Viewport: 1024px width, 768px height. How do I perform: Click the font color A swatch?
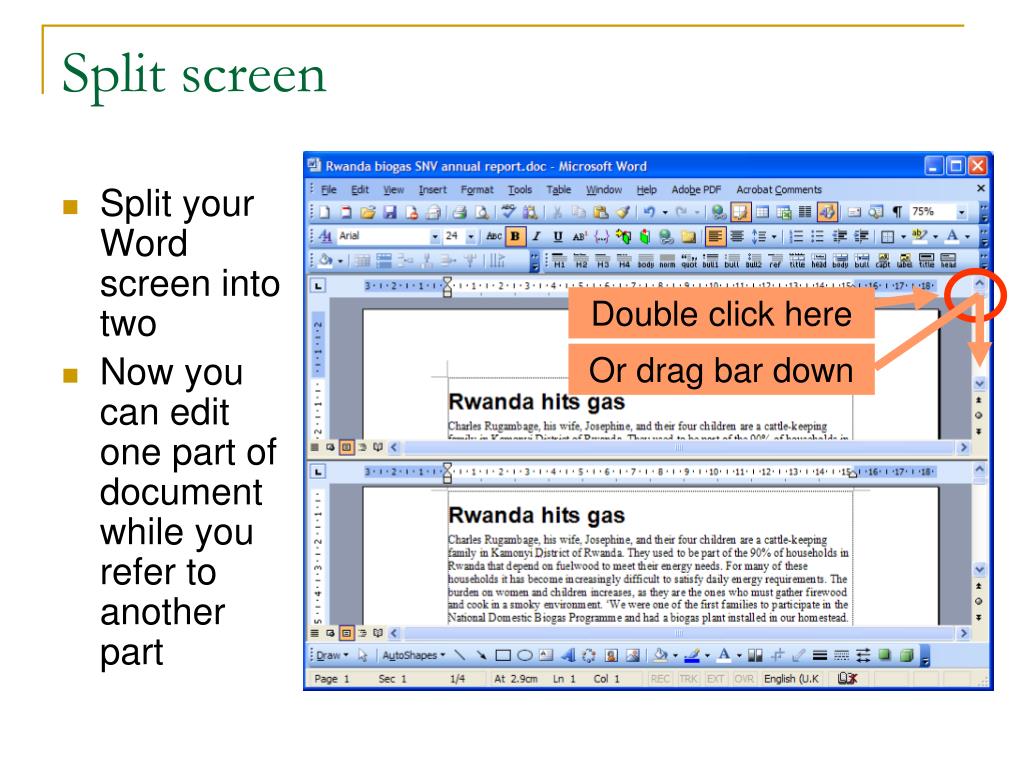(952, 236)
